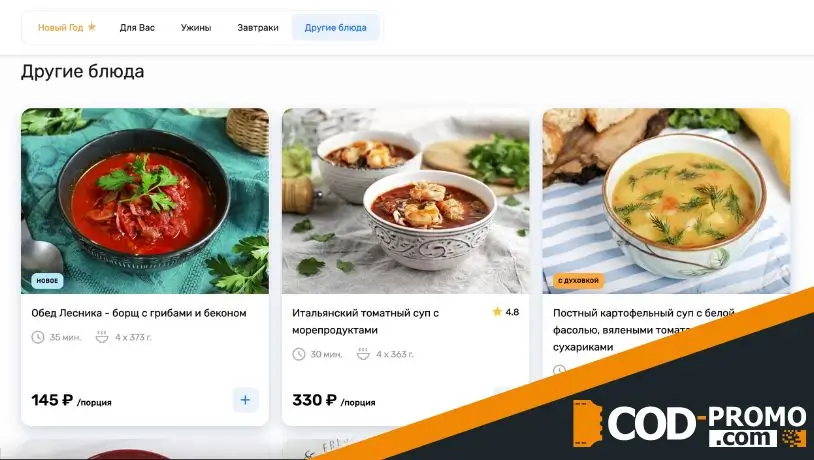Add borscht dish with plus button
814x460 pixels.
pos(245,400)
